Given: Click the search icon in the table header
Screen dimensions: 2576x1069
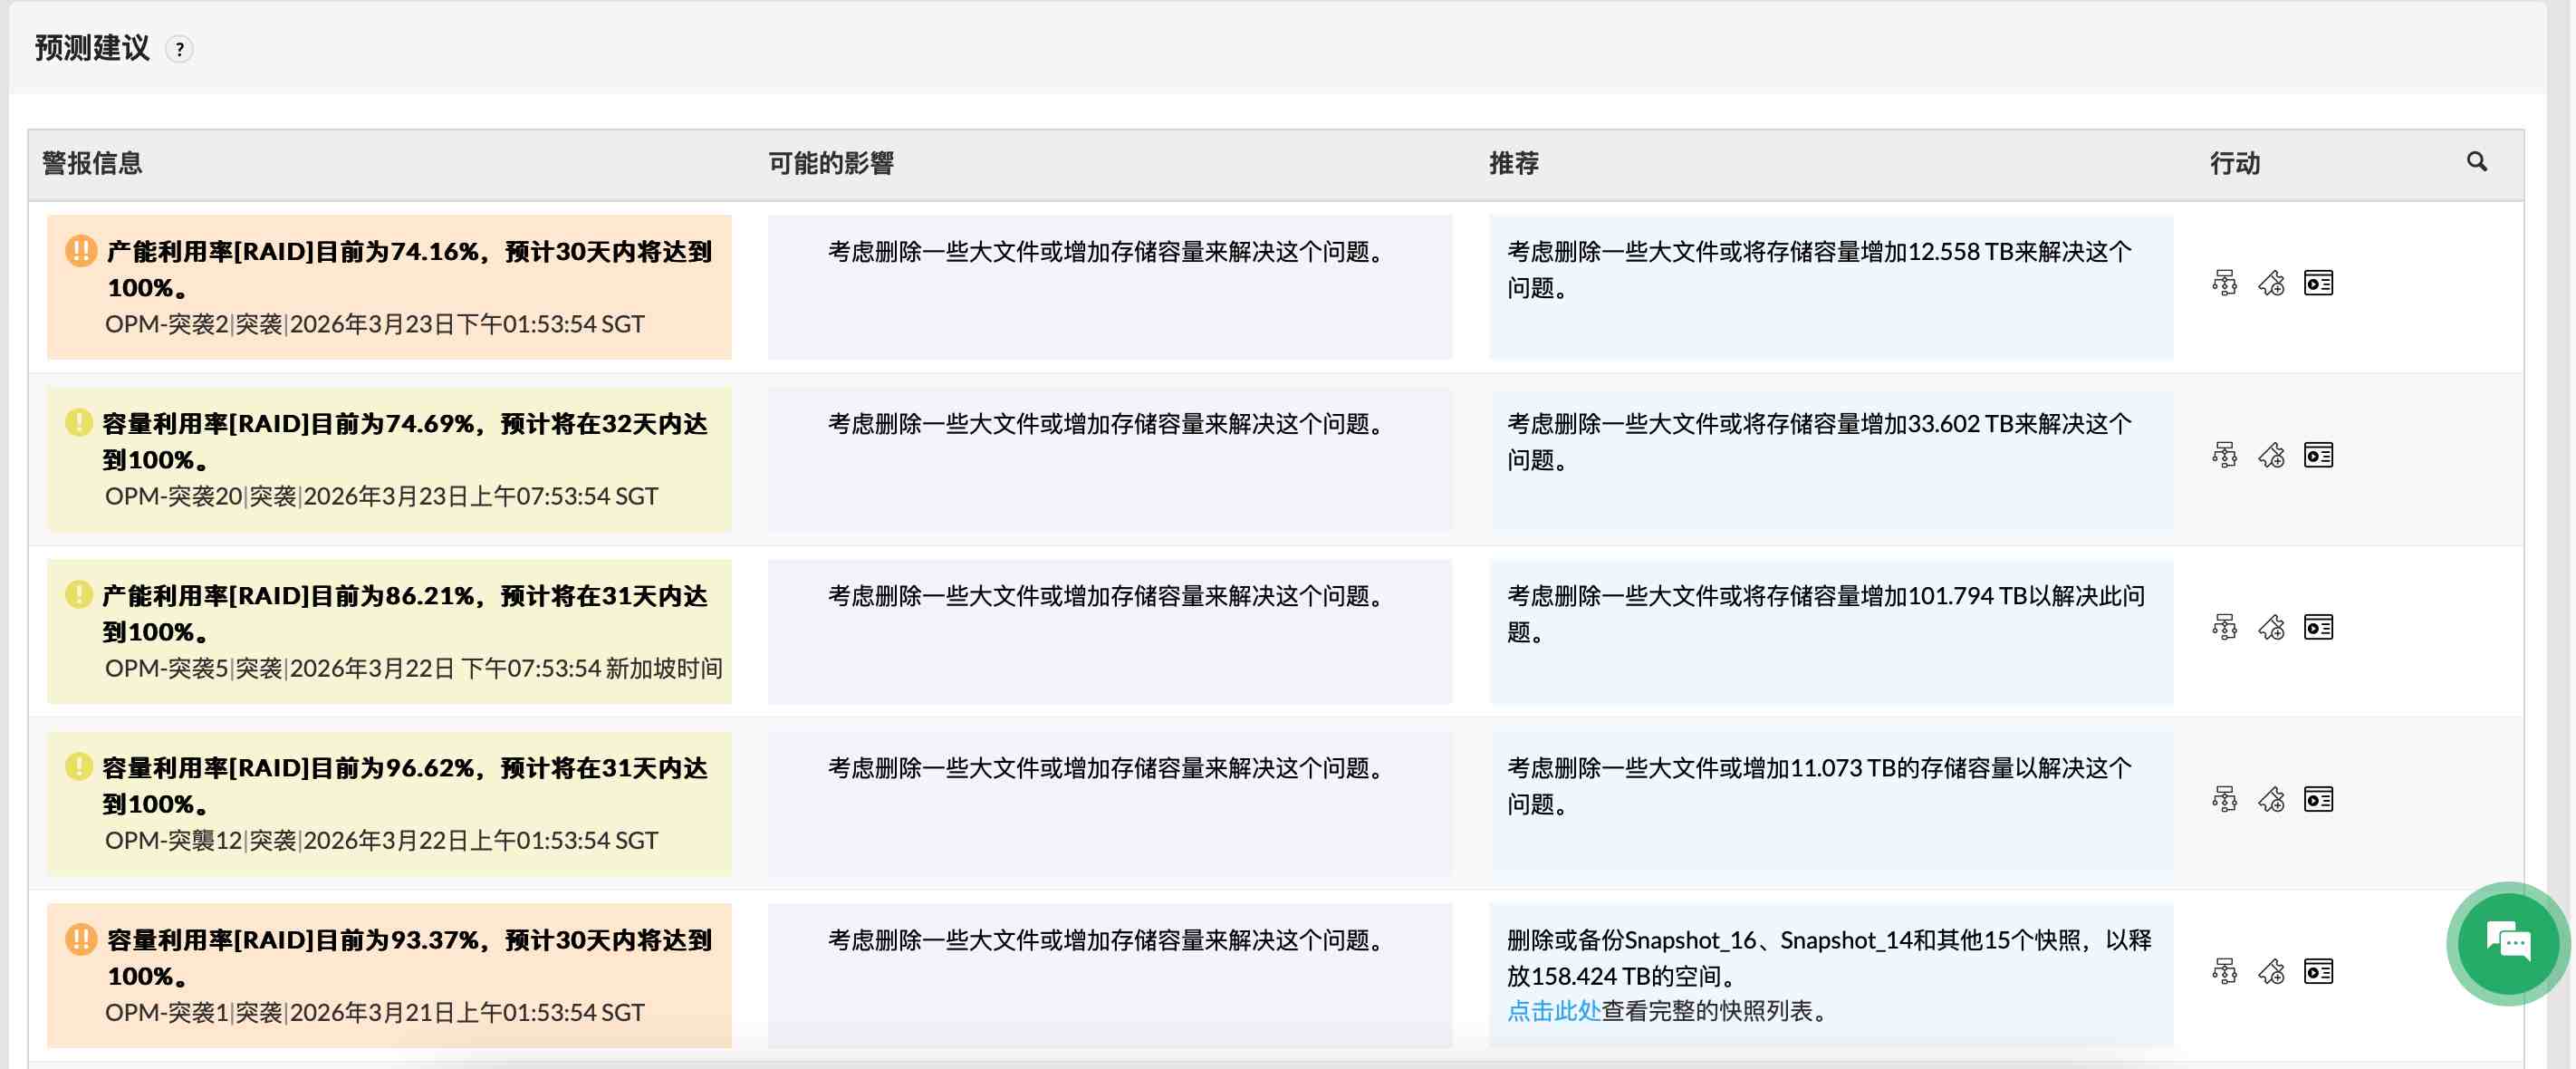Looking at the screenshot, I should [x=2477, y=161].
